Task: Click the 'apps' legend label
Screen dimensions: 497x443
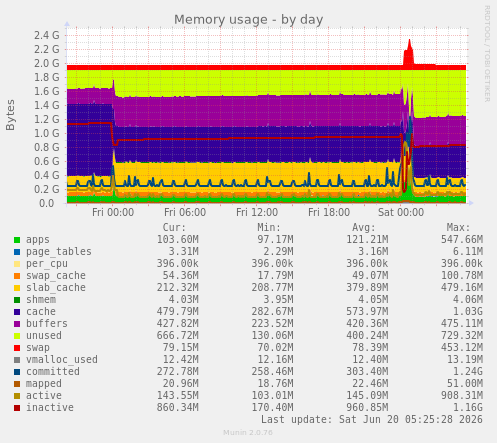Action: point(38,240)
